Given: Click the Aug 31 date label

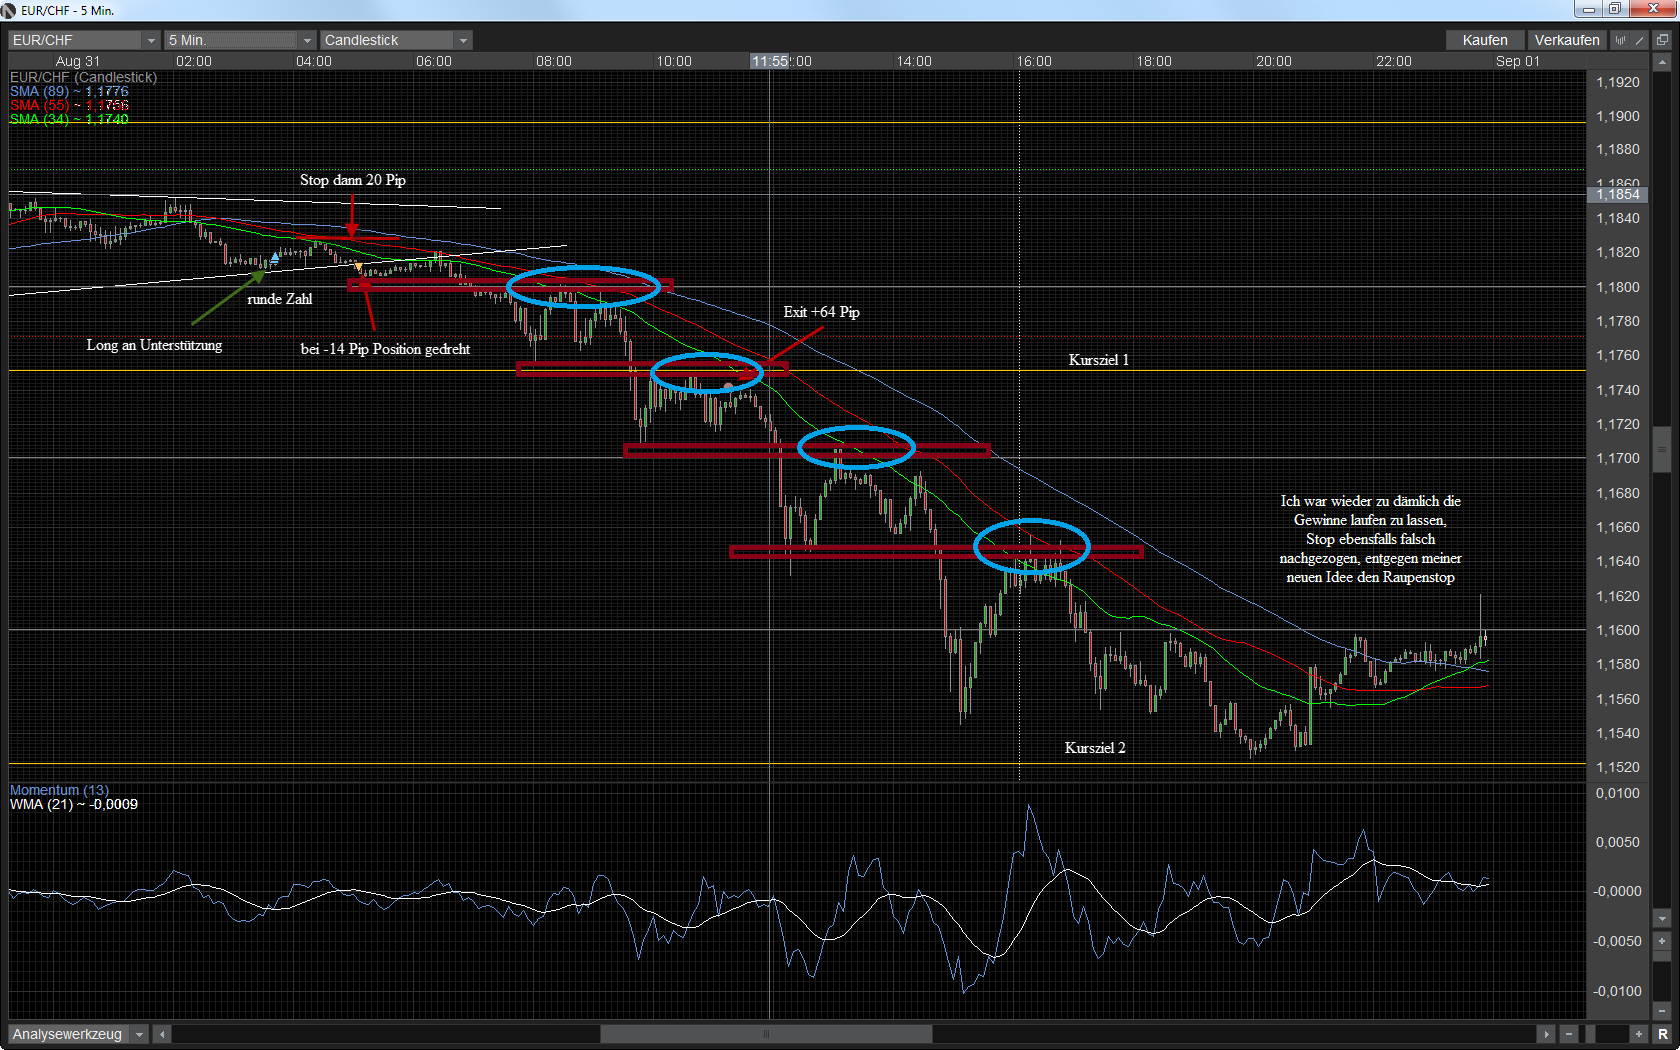Looking at the screenshot, I should (78, 61).
